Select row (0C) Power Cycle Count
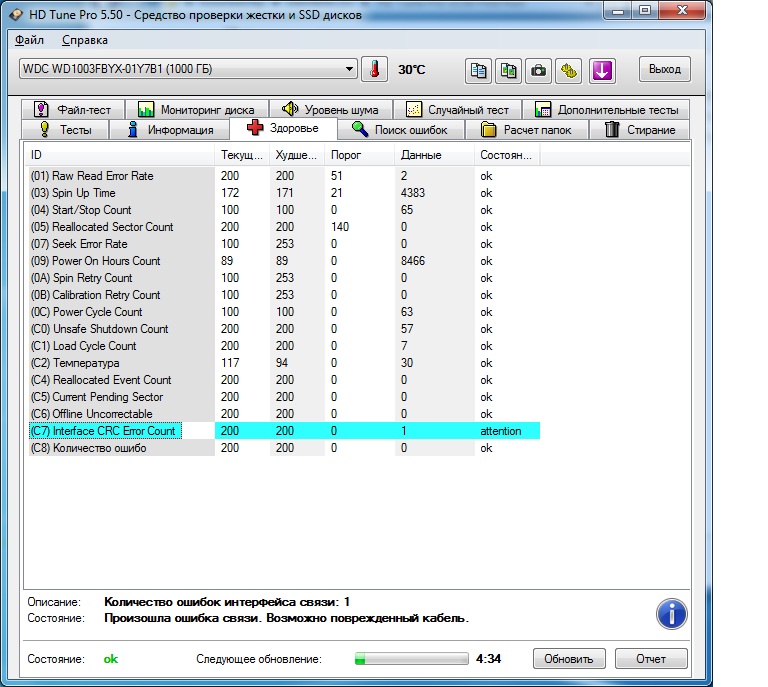The height and width of the screenshot is (687, 768). [284, 312]
